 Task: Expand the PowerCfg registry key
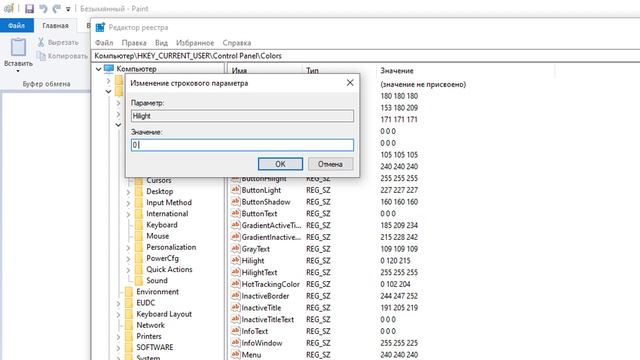tap(128, 258)
